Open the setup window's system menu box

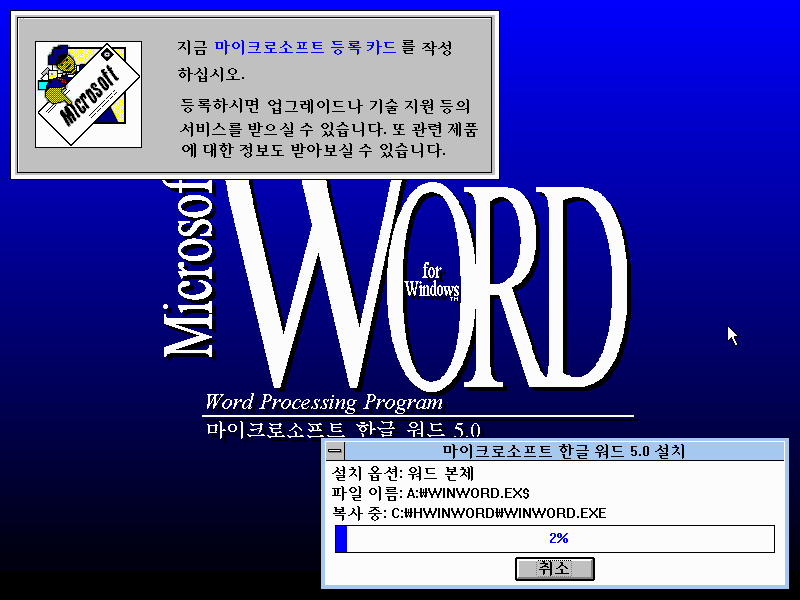tap(335, 451)
